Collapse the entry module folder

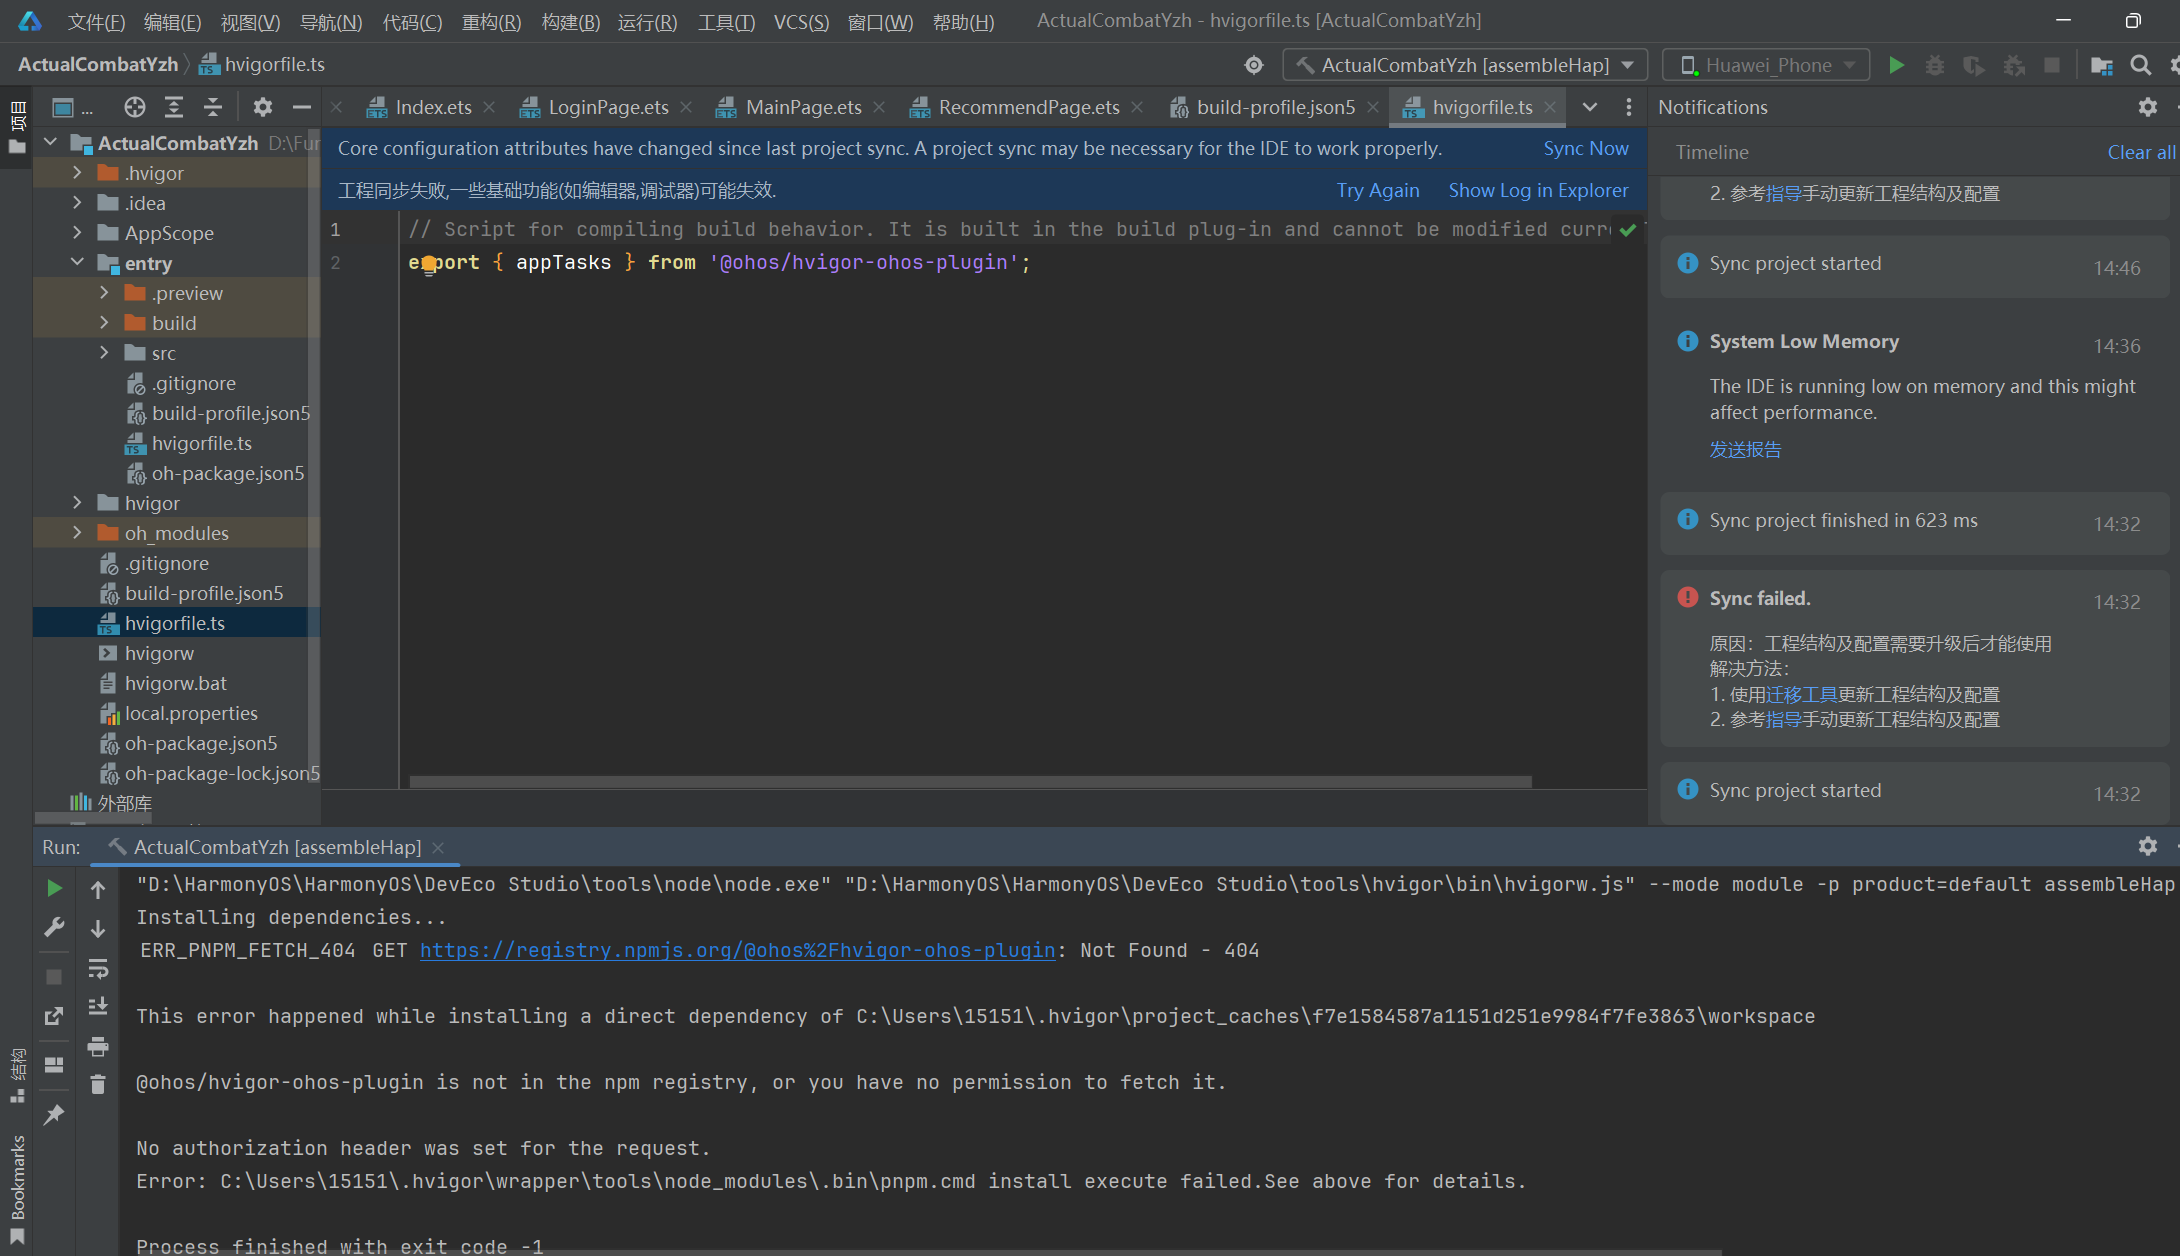(x=77, y=263)
